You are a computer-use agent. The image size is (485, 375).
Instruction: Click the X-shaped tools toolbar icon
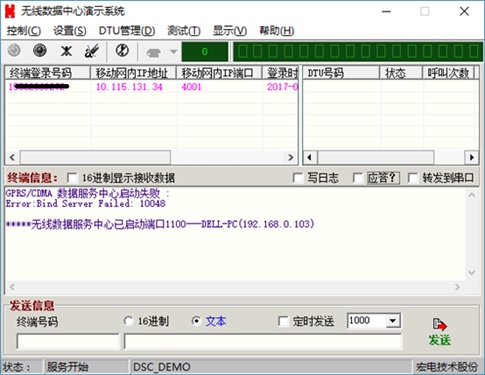(66, 51)
